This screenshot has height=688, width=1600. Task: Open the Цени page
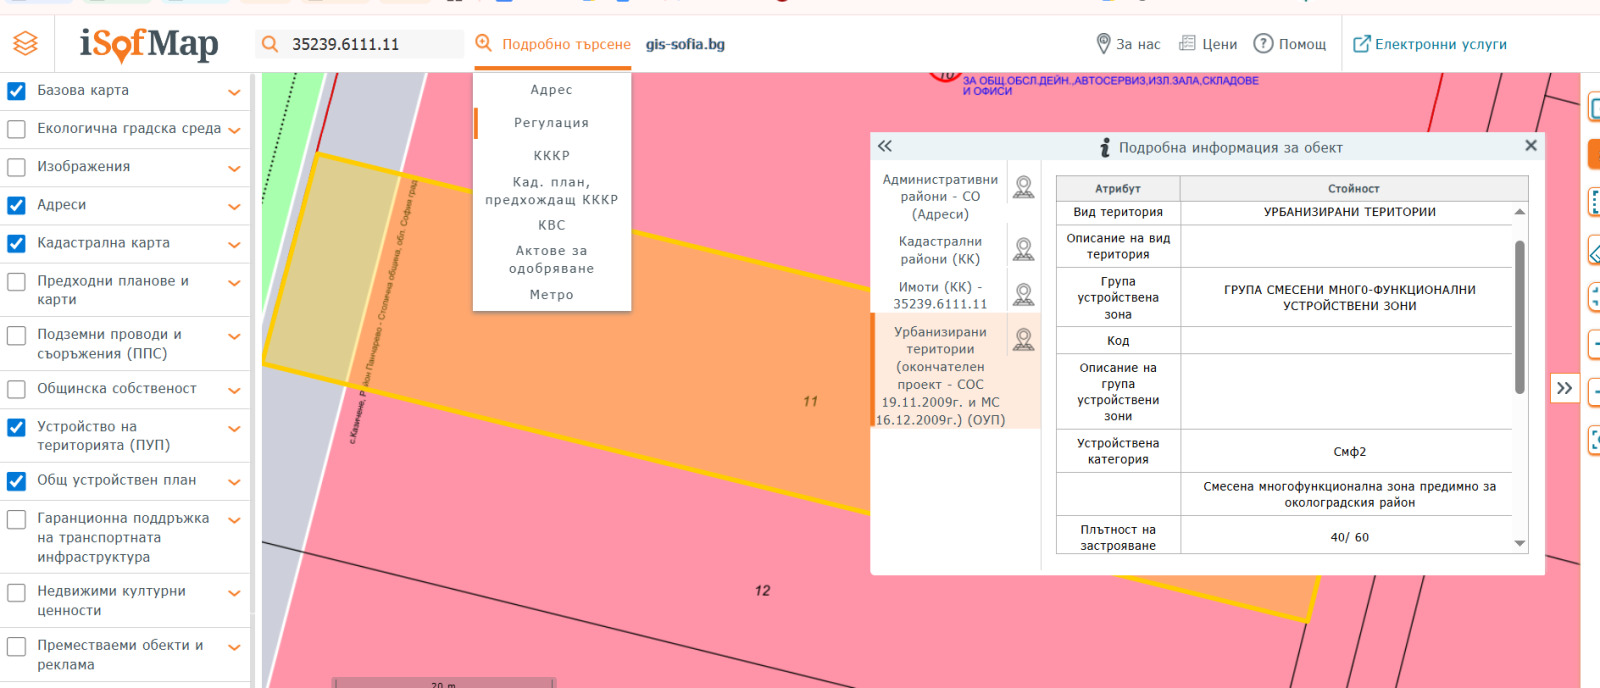click(x=1208, y=44)
